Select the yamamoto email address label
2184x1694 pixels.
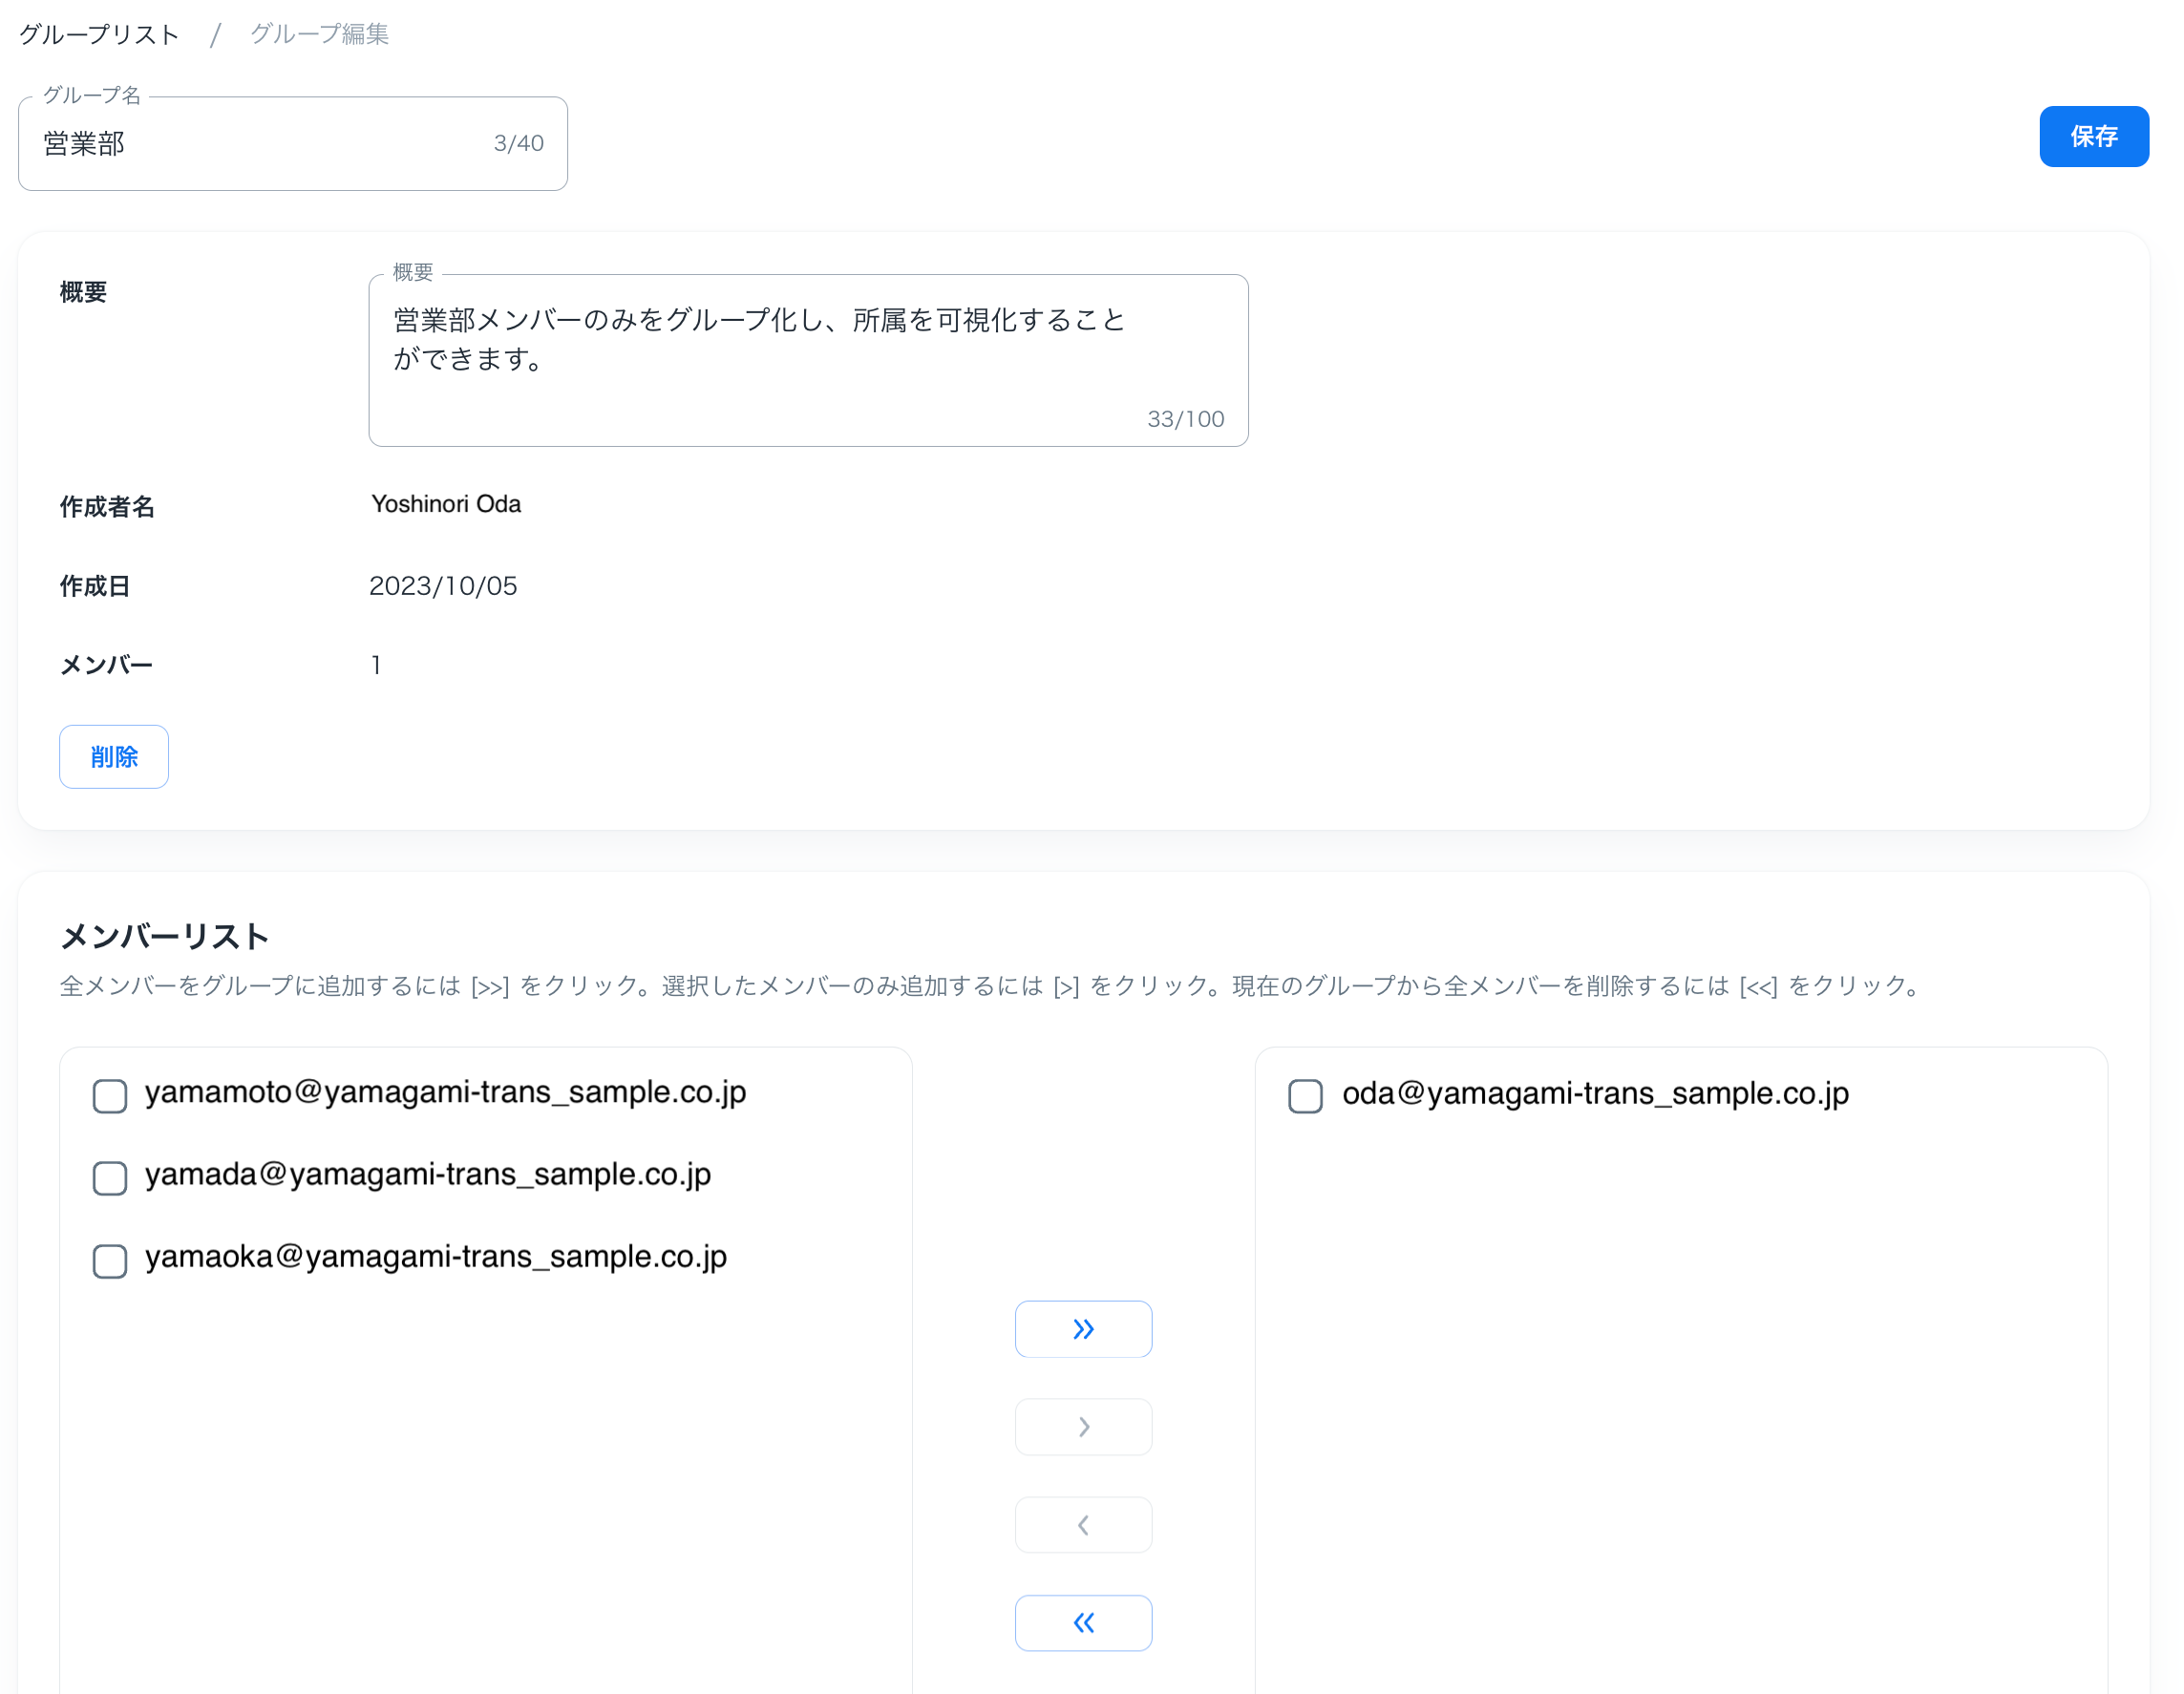pyautogui.click(x=445, y=1092)
